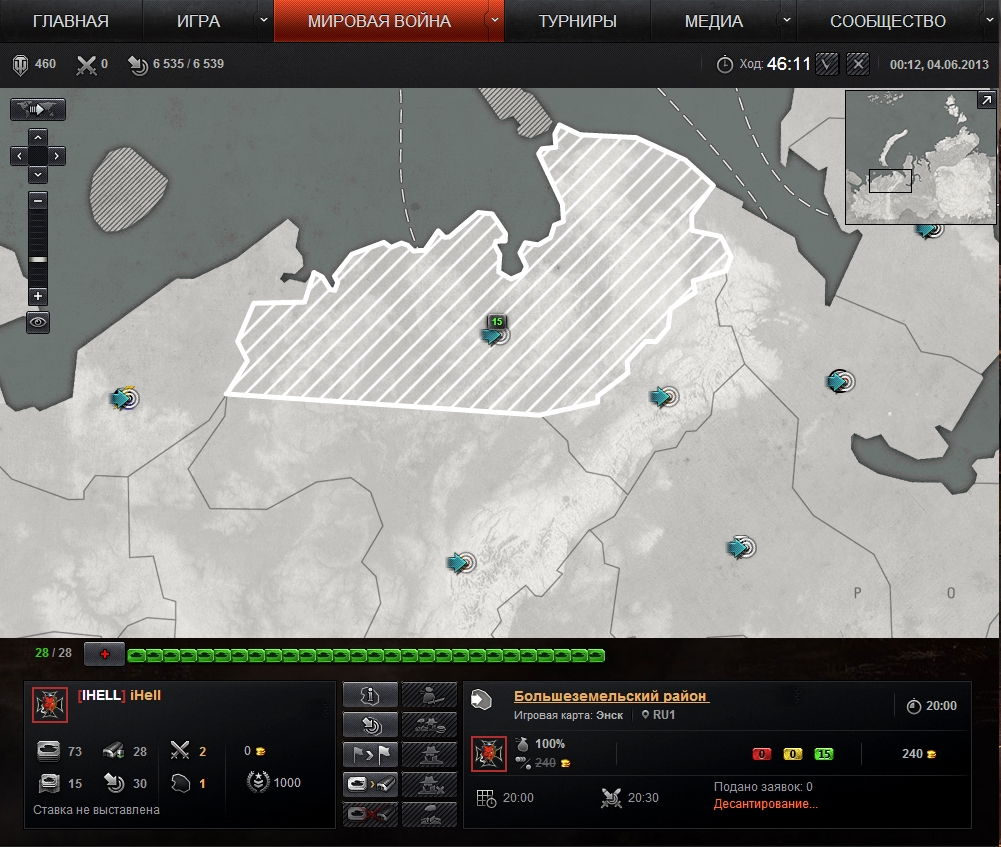Pan the map right with the arrow
Viewport: 1001px width, 847px height.
pos(56,156)
